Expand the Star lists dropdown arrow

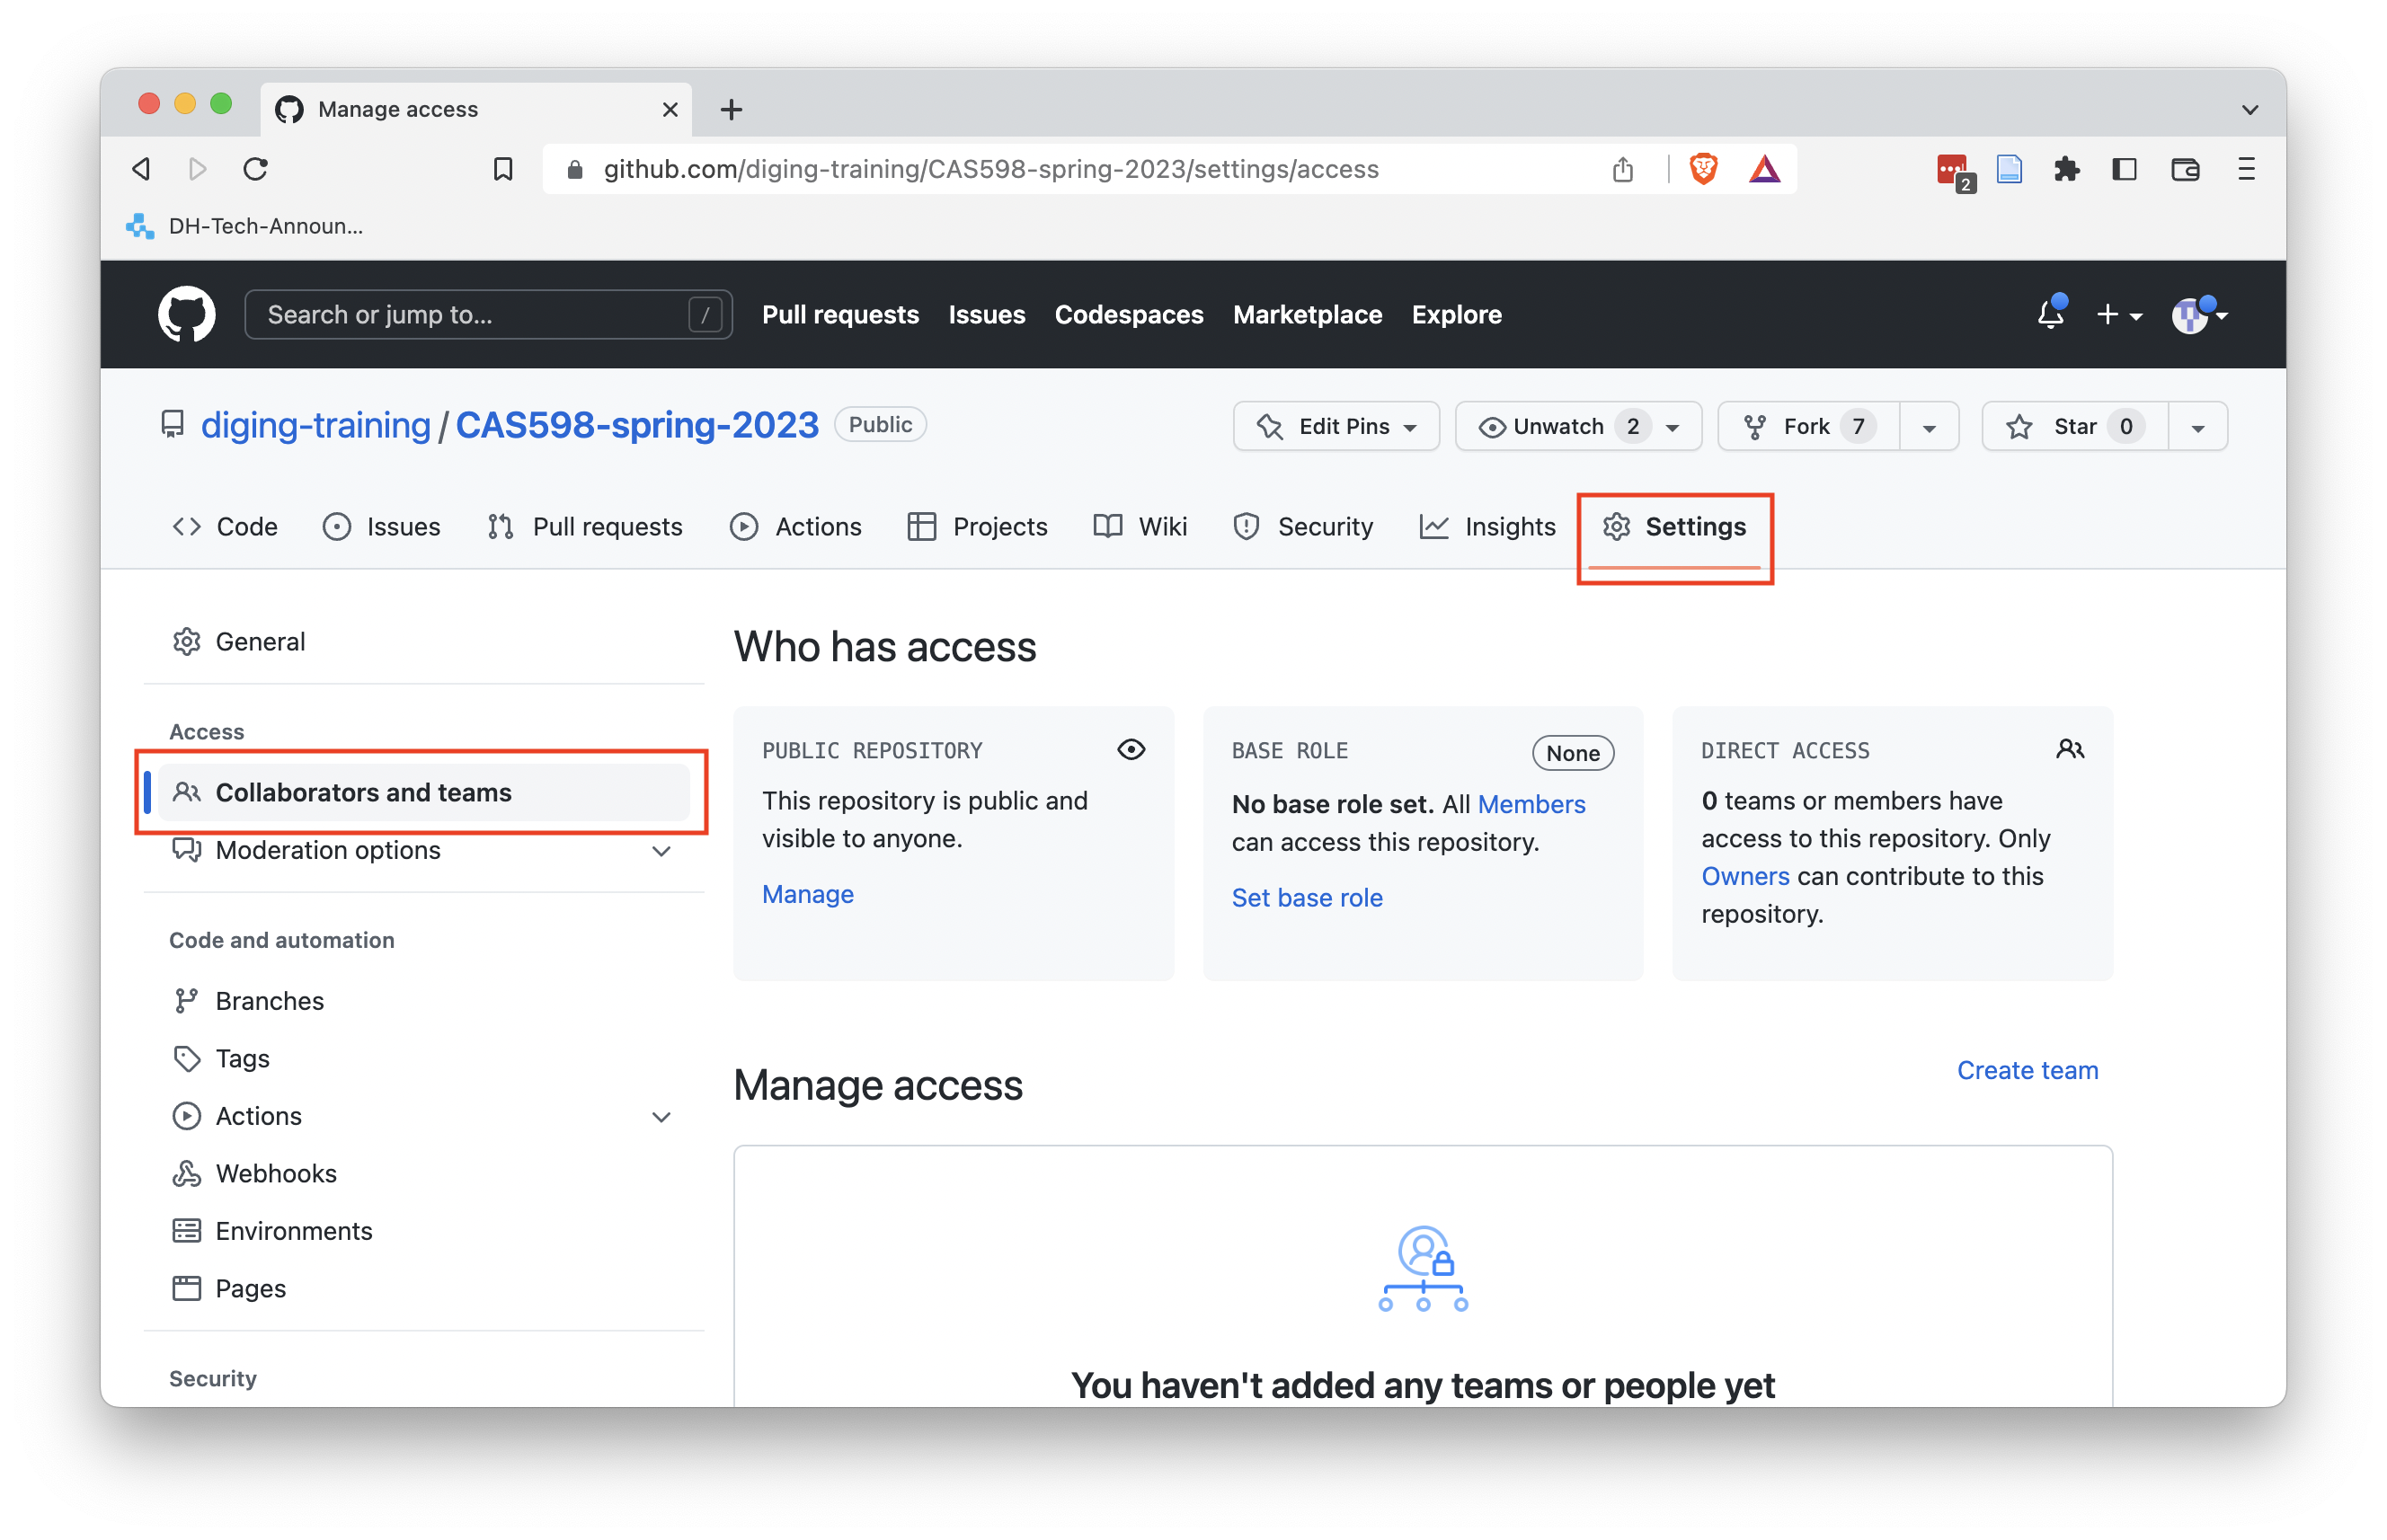click(2197, 426)
